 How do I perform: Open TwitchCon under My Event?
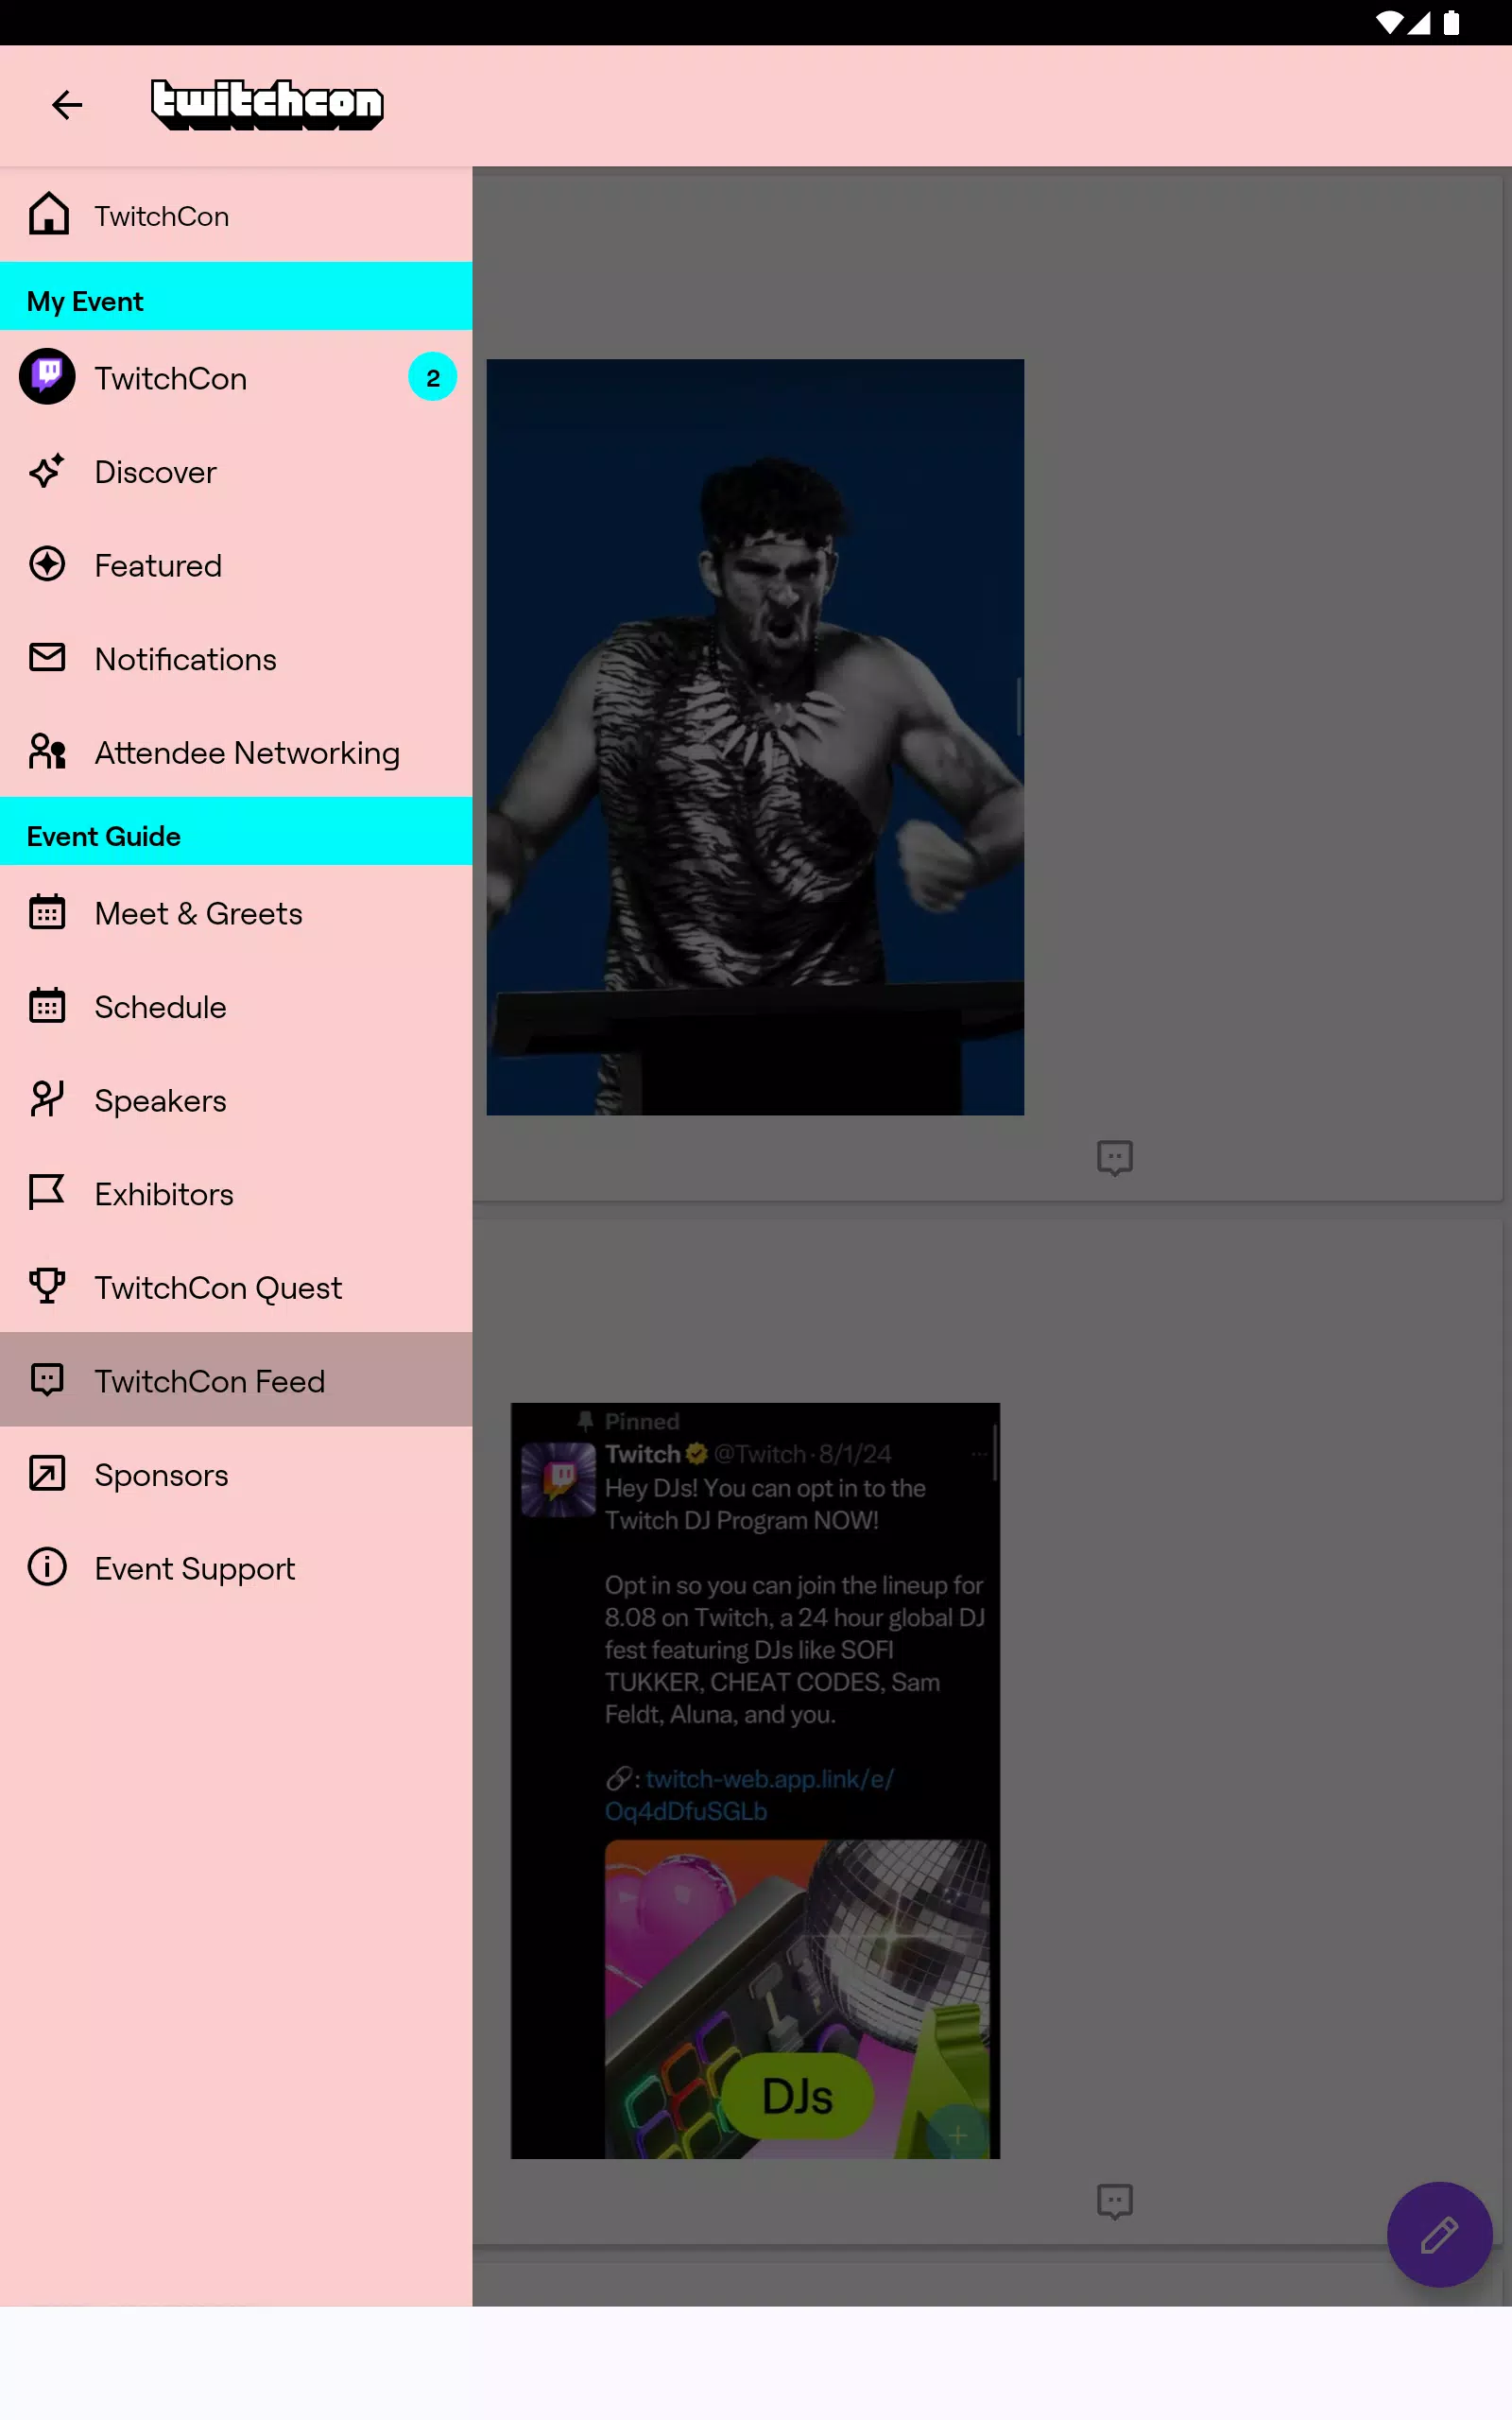(x=236, y=377)
